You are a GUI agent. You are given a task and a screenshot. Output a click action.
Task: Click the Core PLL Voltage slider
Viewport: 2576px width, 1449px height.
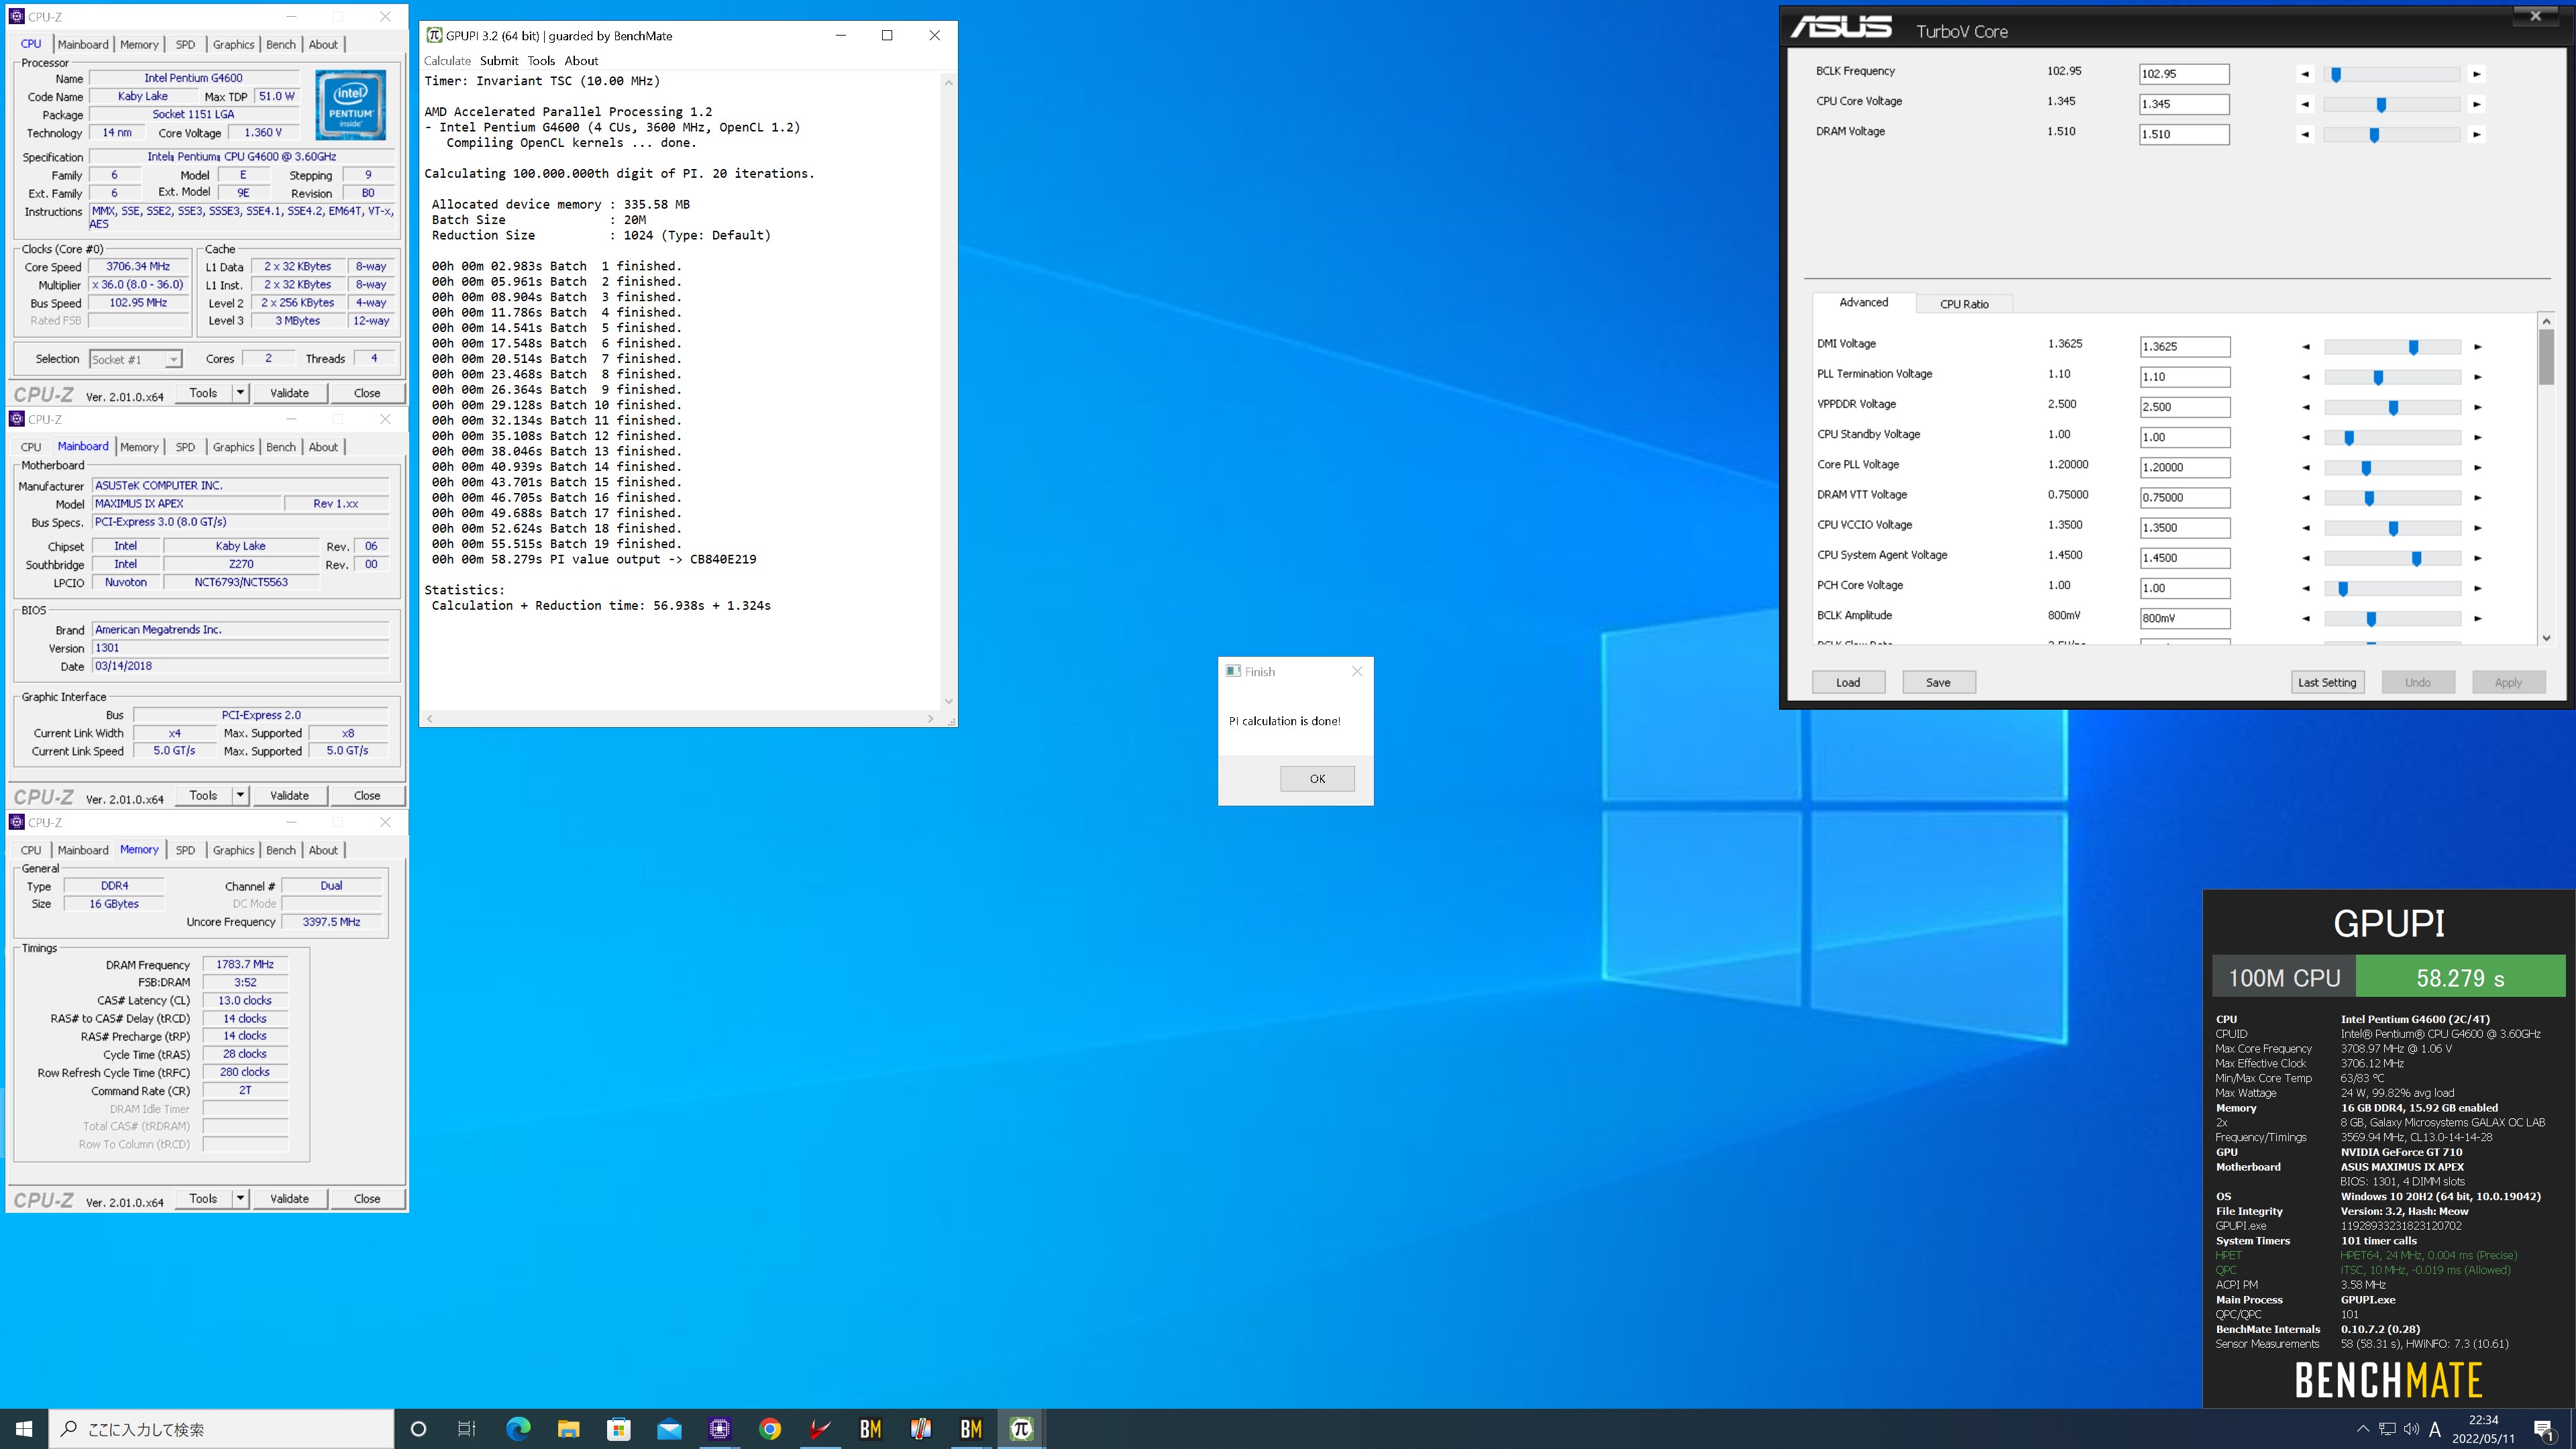2392,467
